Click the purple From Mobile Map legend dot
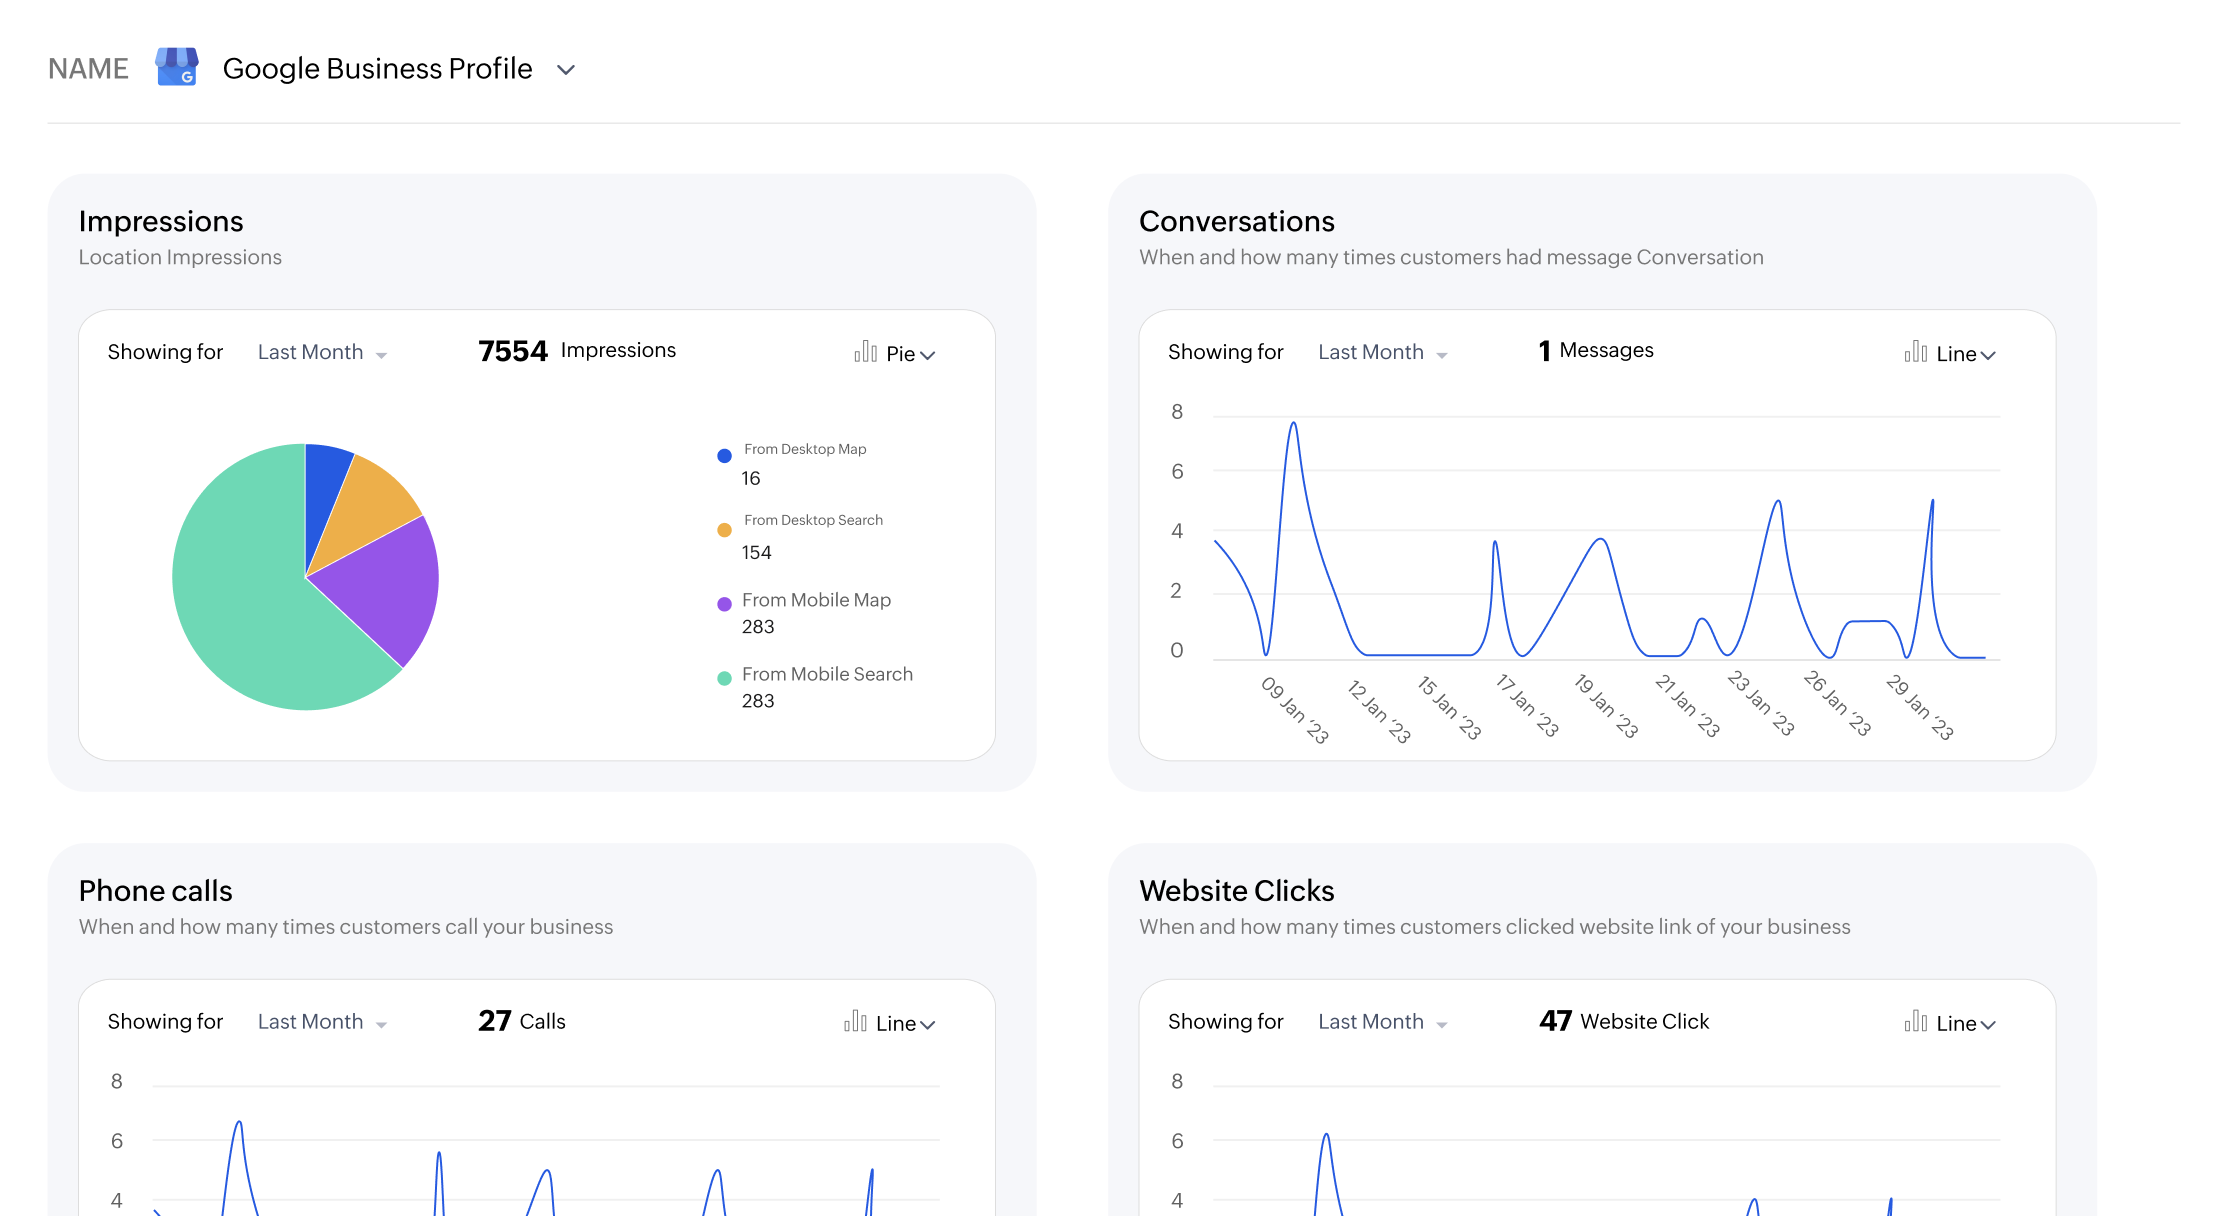 click(x=725, y=604)
